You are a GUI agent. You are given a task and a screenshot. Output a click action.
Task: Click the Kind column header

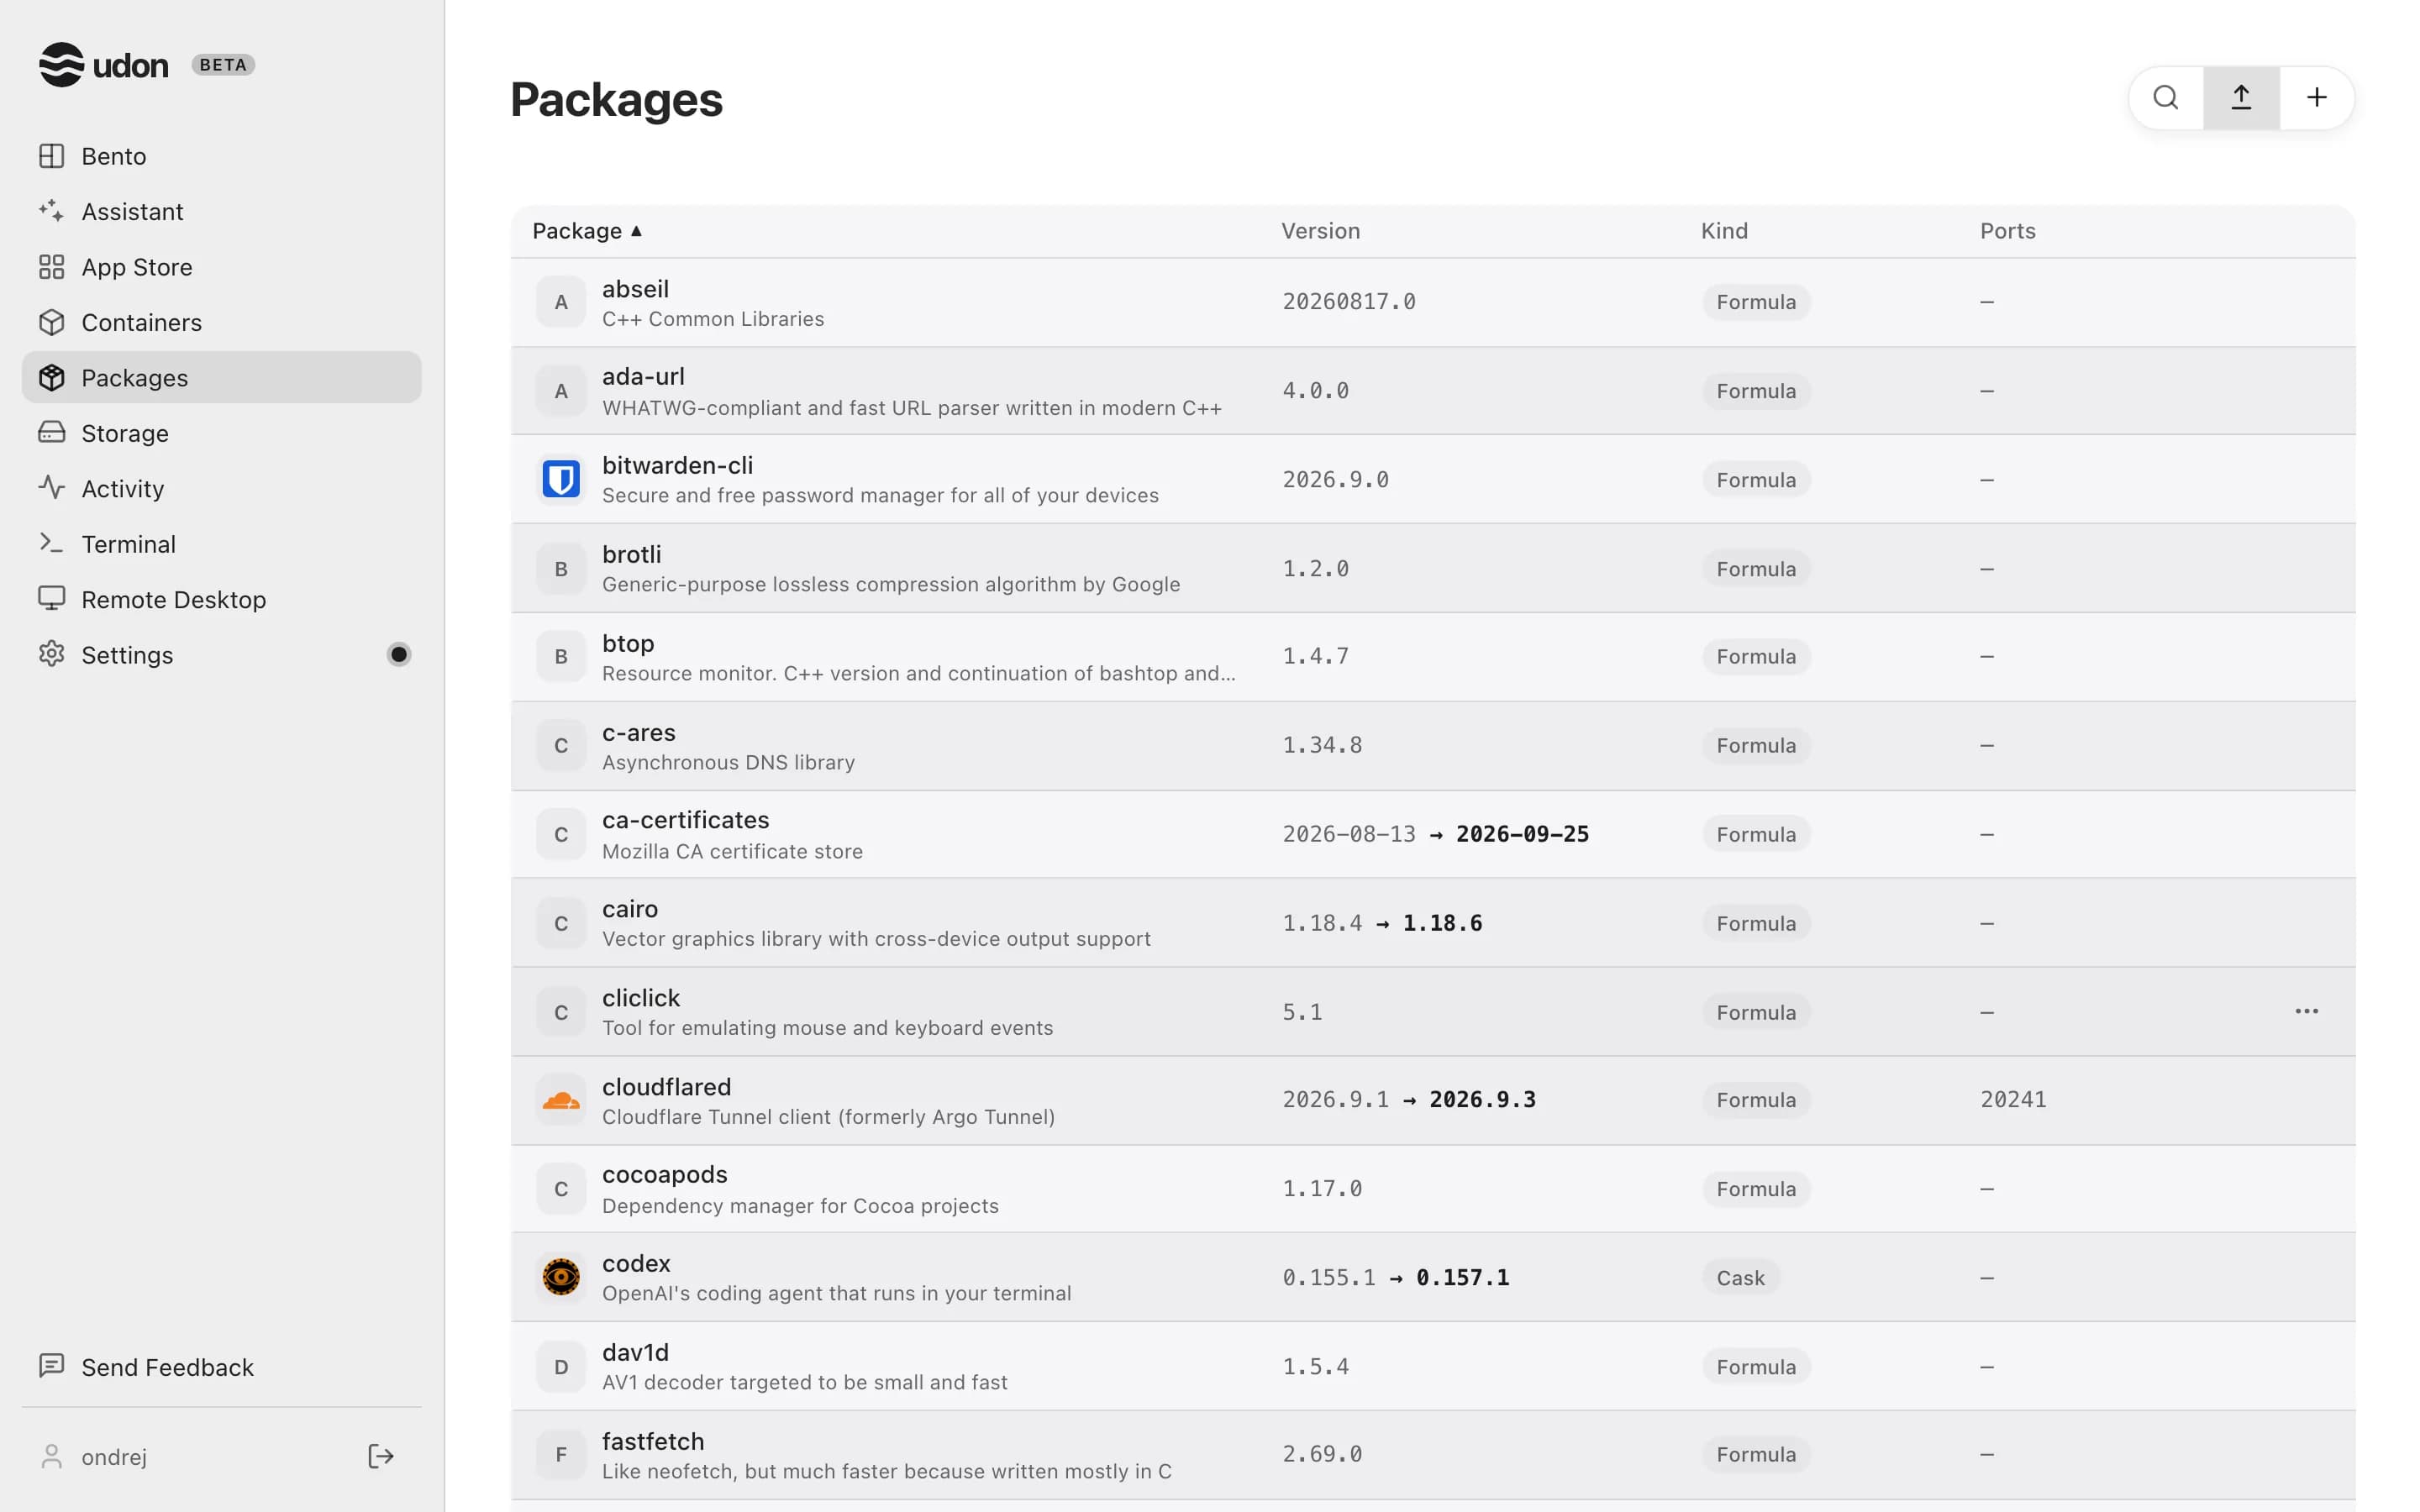pos(1724,231)
